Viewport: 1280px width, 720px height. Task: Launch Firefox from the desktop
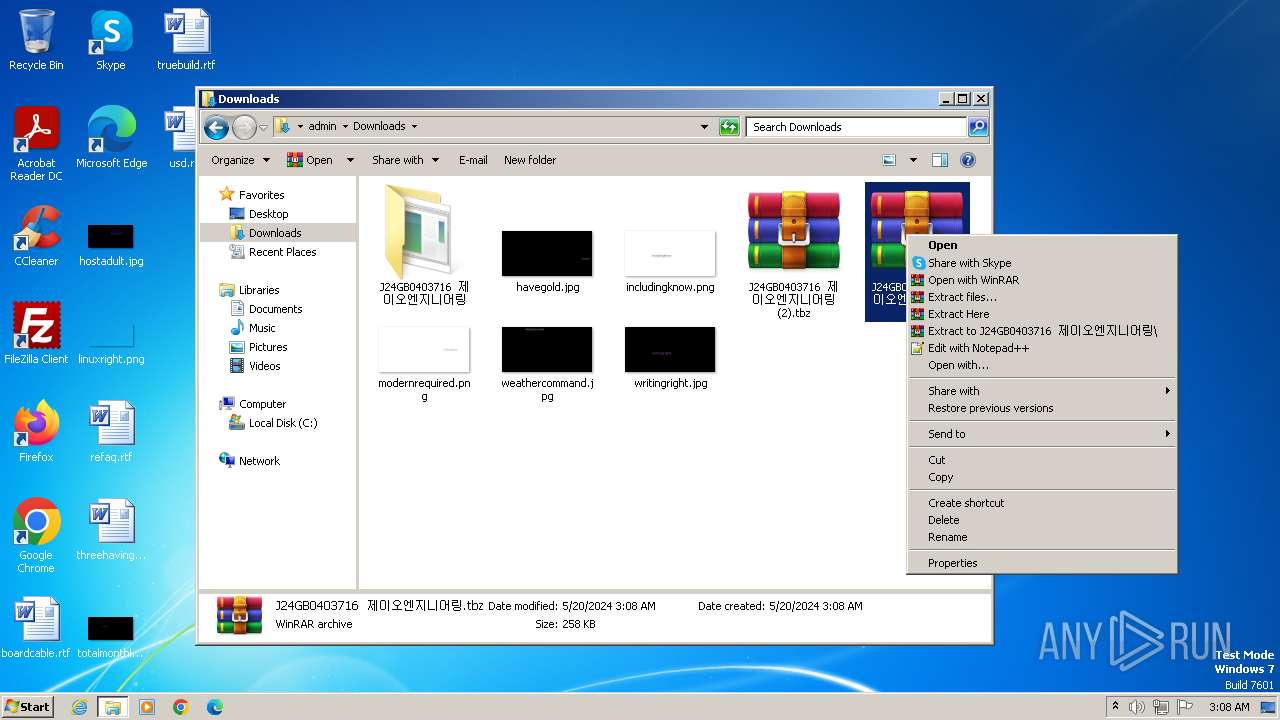click(x=36, y=432)
